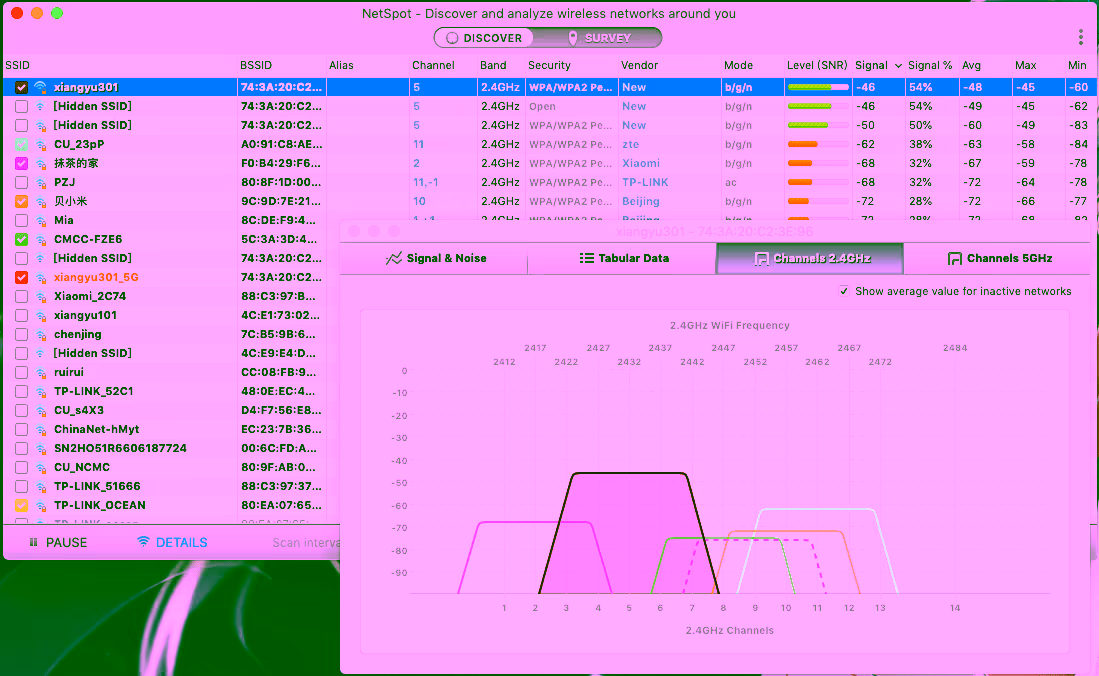Sort by the Channel column header
The height and width of the screenshot is (676, 1099).
[433, 65]
